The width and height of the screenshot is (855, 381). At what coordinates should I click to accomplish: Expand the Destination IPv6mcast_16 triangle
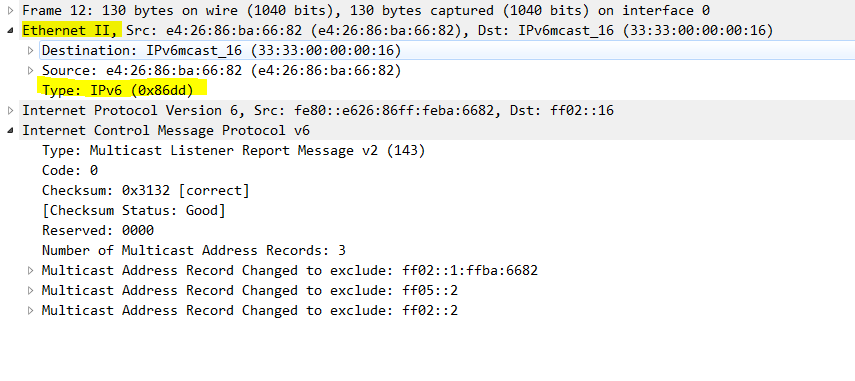point(31,51)
